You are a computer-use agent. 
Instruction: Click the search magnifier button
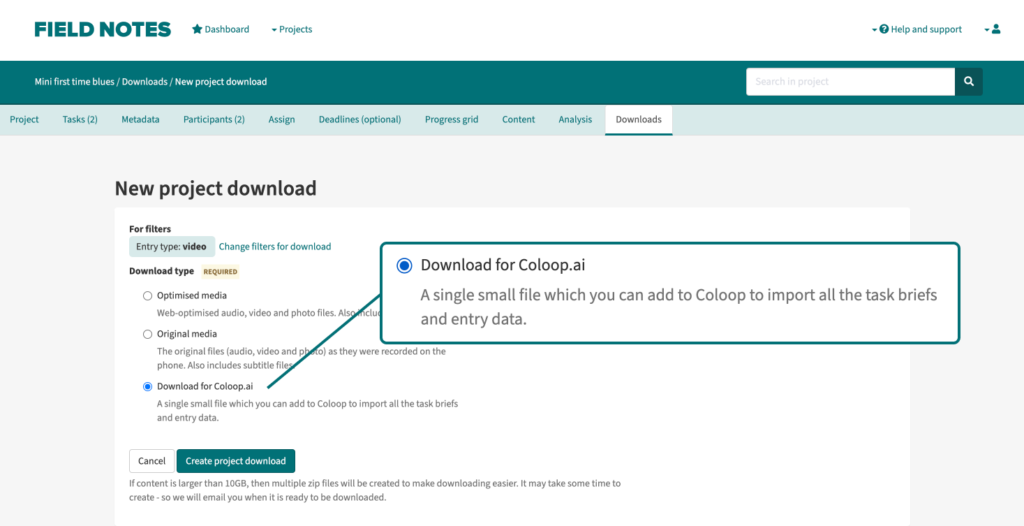pyautogui.click(x=968, y=82)
